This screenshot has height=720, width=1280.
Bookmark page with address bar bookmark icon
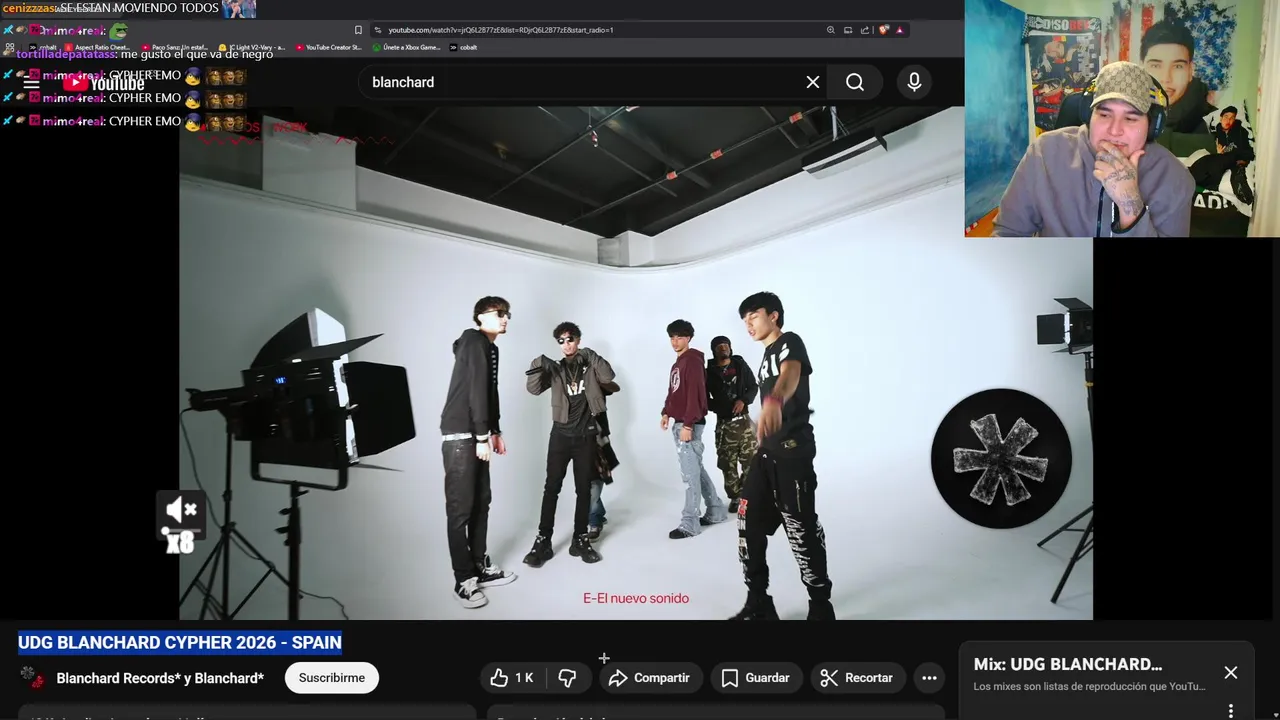click(359, 30)
